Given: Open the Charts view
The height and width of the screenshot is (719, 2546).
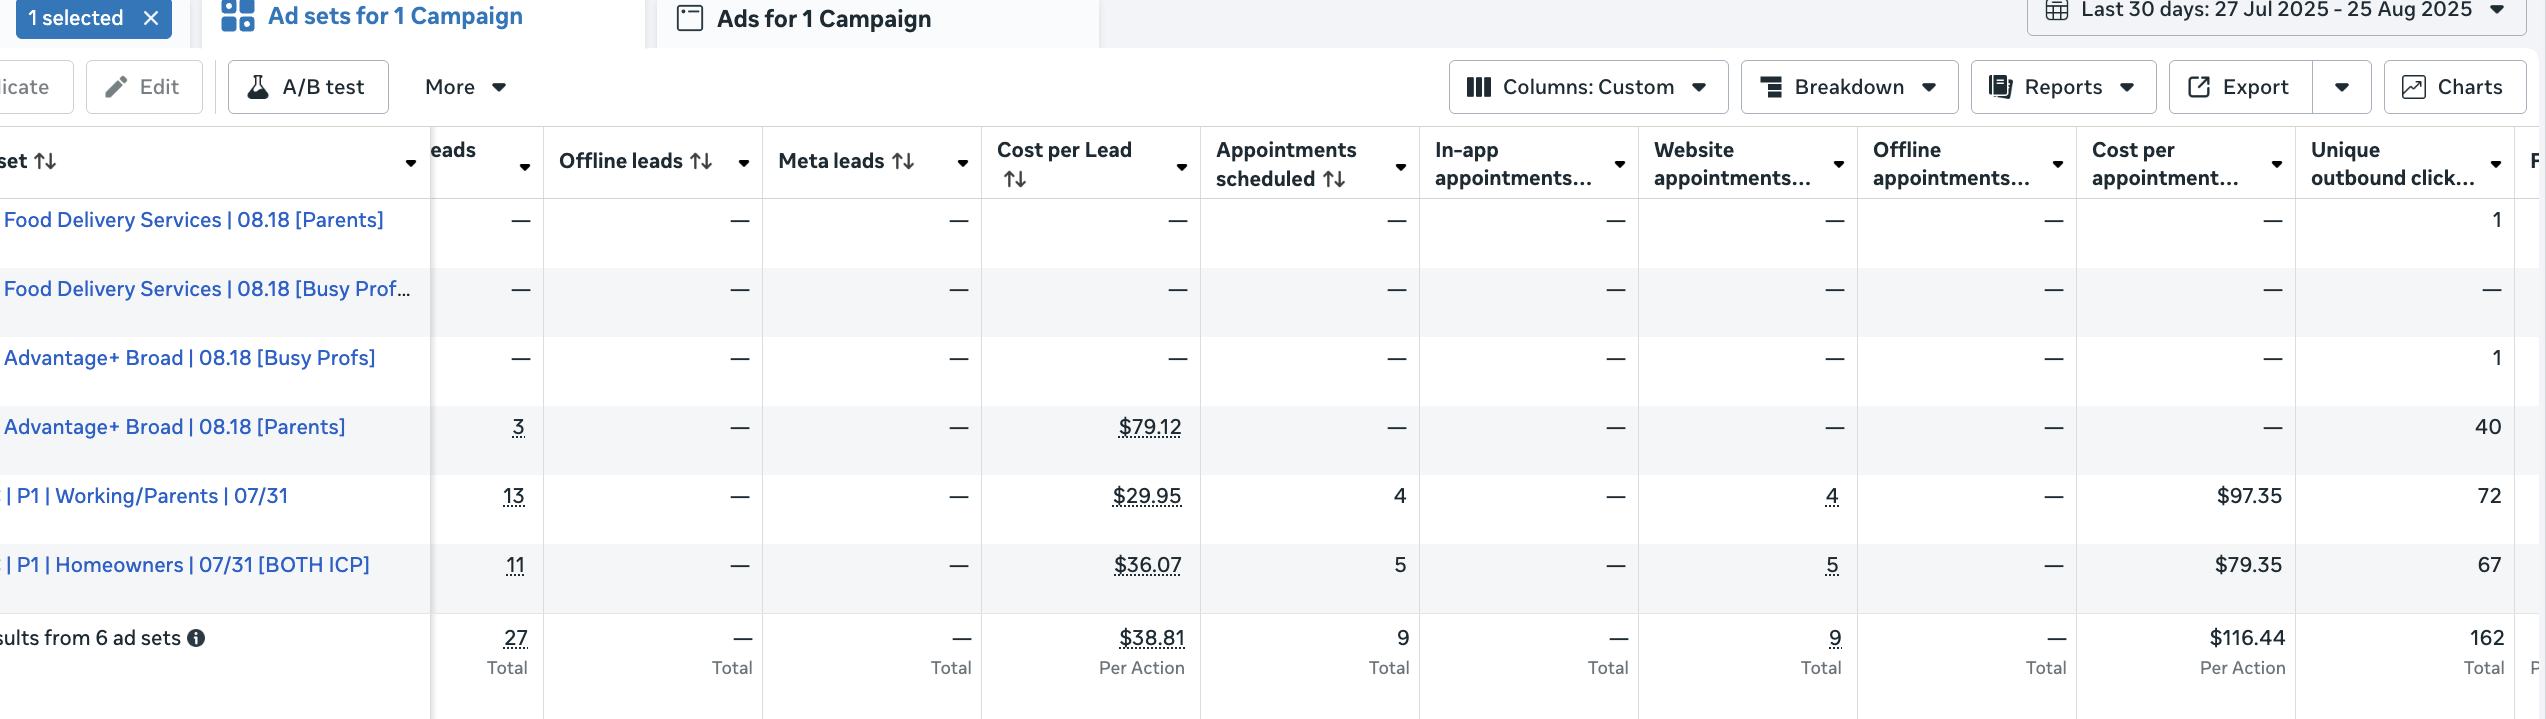Looking at the screenshot, I should (x=2454, y=87).
